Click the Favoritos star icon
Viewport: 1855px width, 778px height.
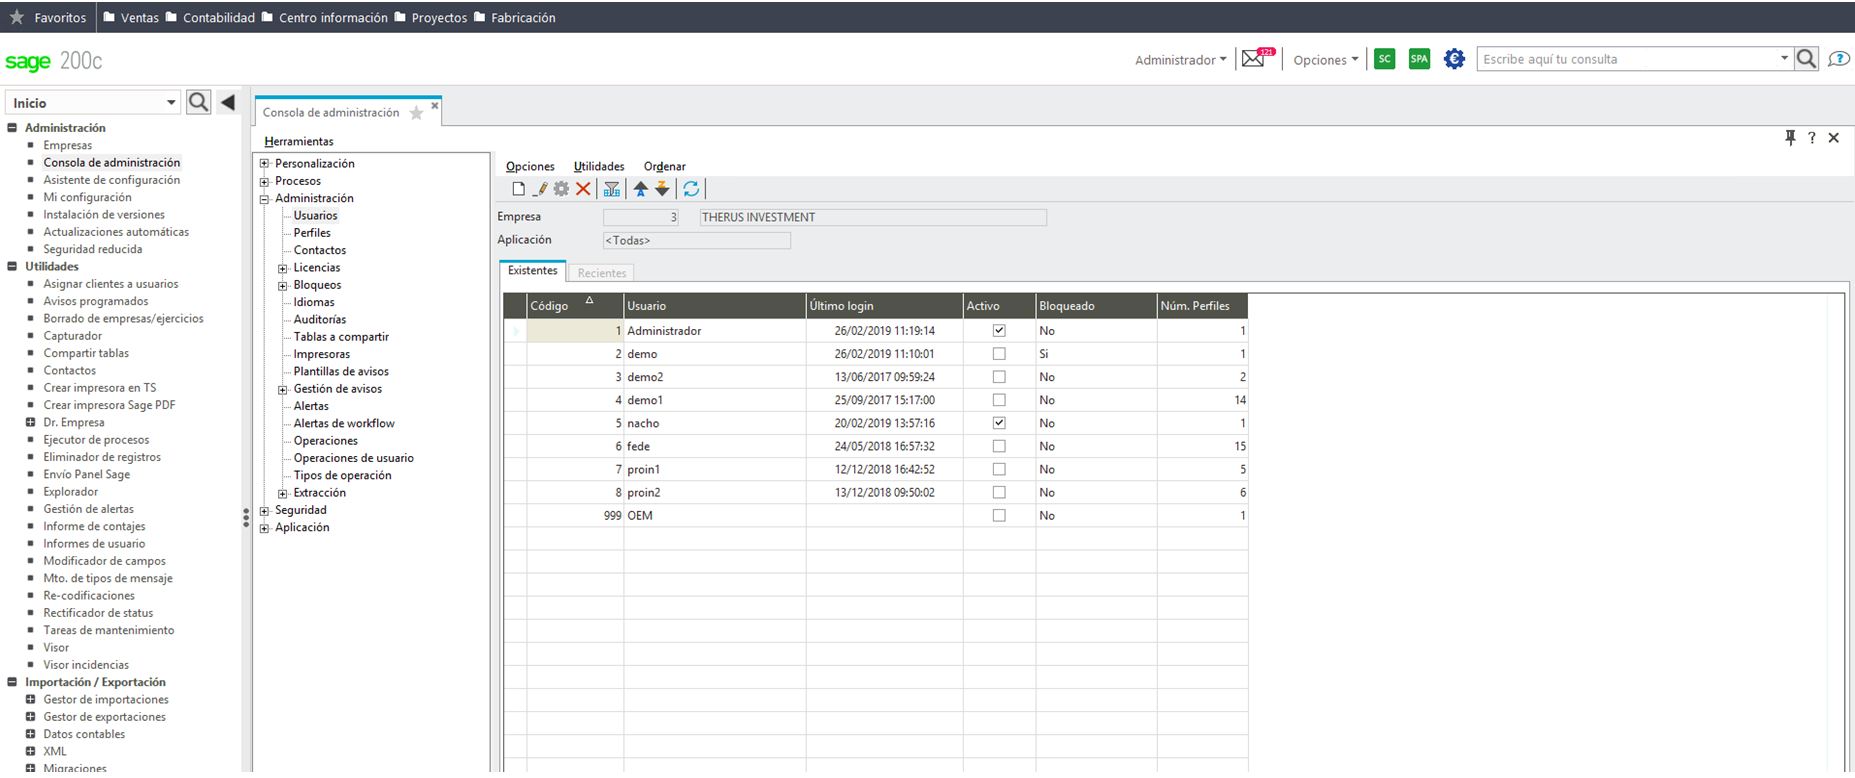coord(16,17)
